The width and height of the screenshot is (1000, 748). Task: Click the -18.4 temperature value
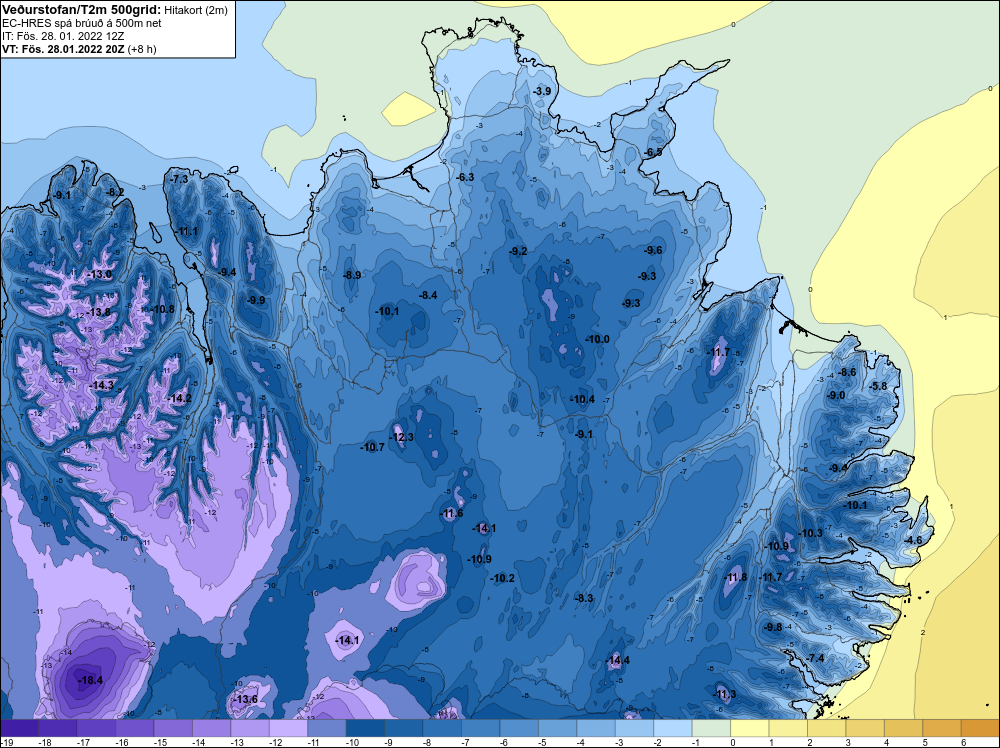91,680
